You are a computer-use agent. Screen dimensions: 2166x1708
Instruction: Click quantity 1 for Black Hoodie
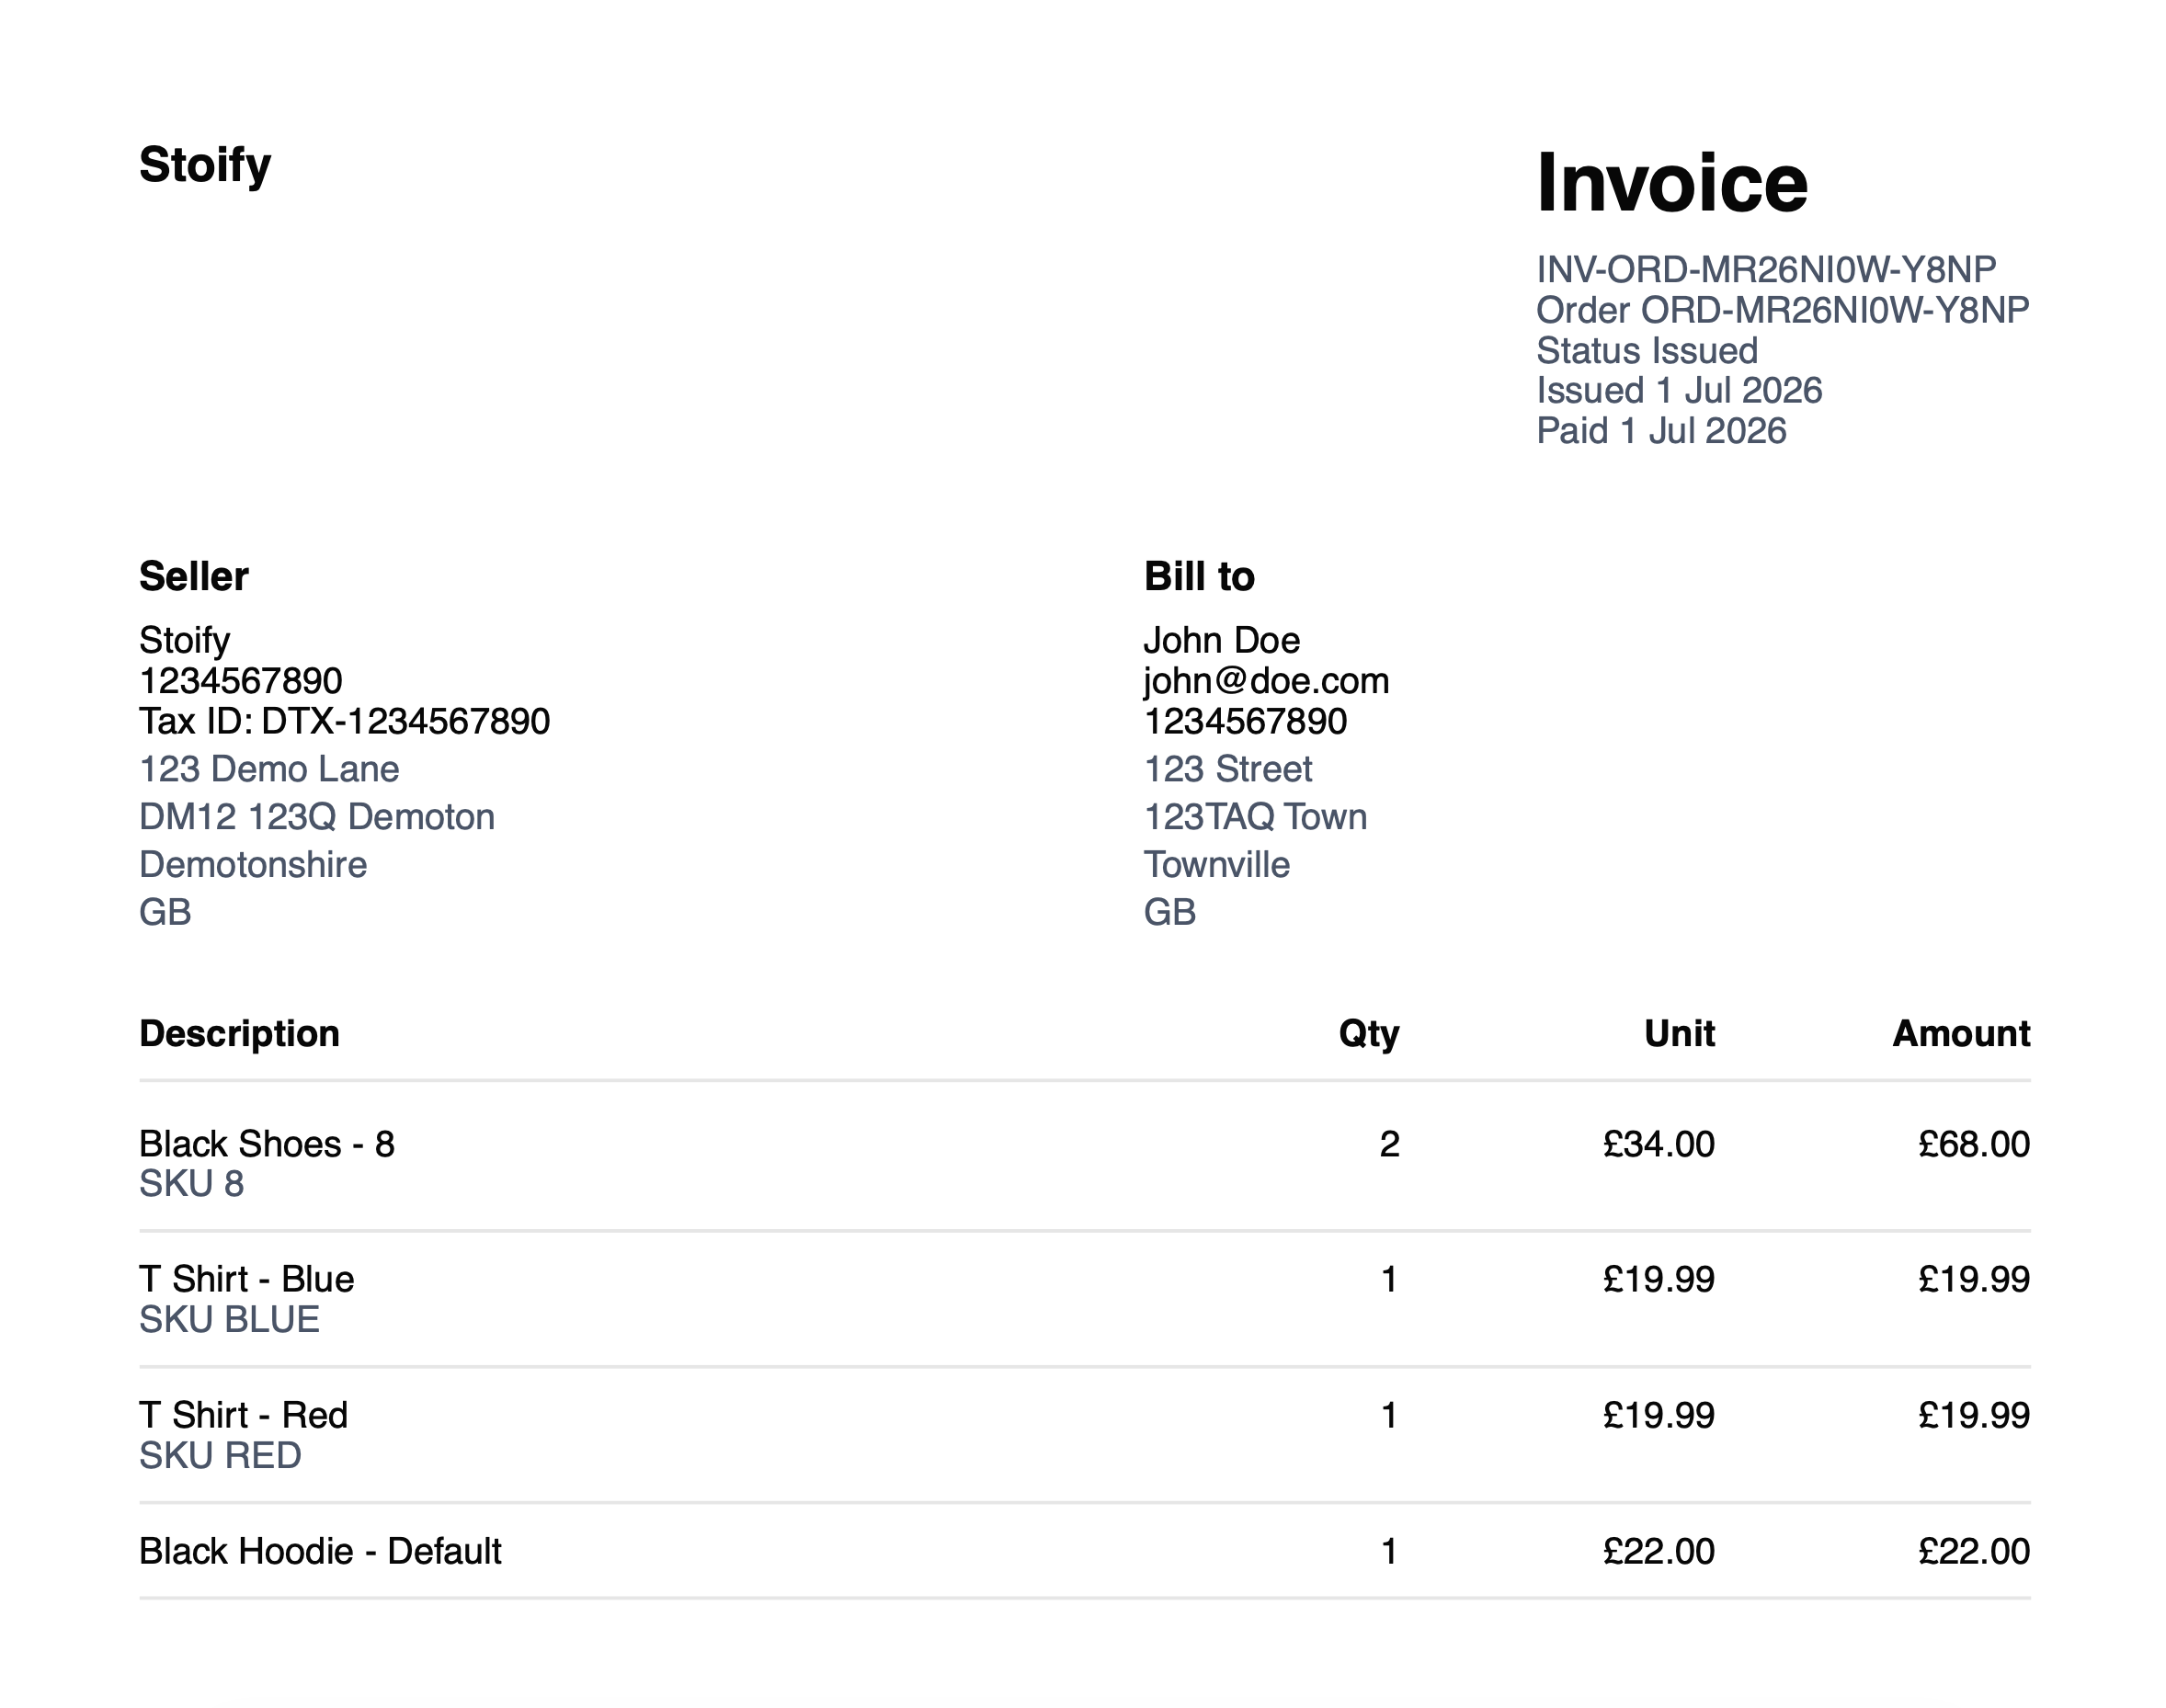(x=1389, y=1552)
